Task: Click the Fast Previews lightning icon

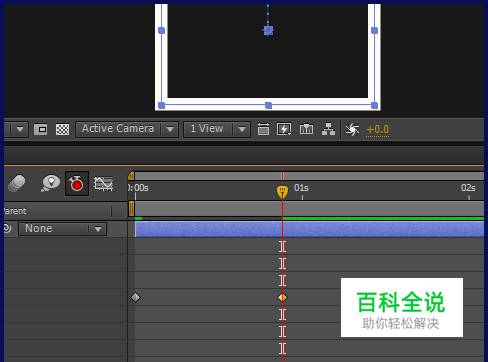Action: 284,129
